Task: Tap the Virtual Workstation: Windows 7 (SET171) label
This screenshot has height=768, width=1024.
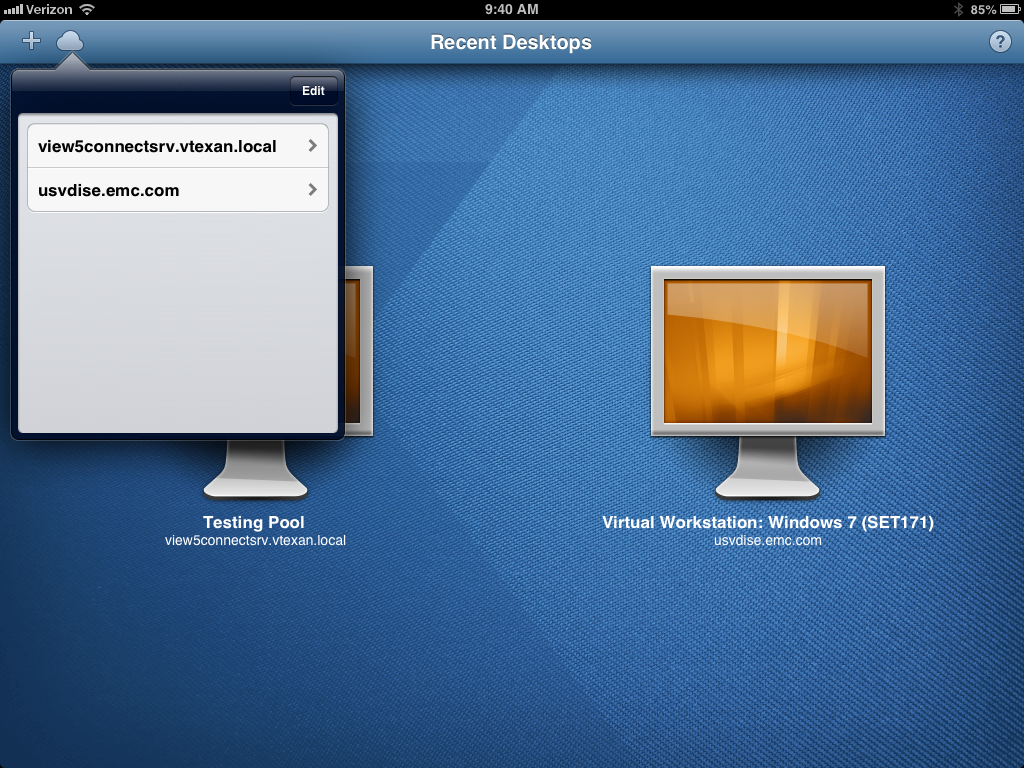Action: click(x=767, y=522)
